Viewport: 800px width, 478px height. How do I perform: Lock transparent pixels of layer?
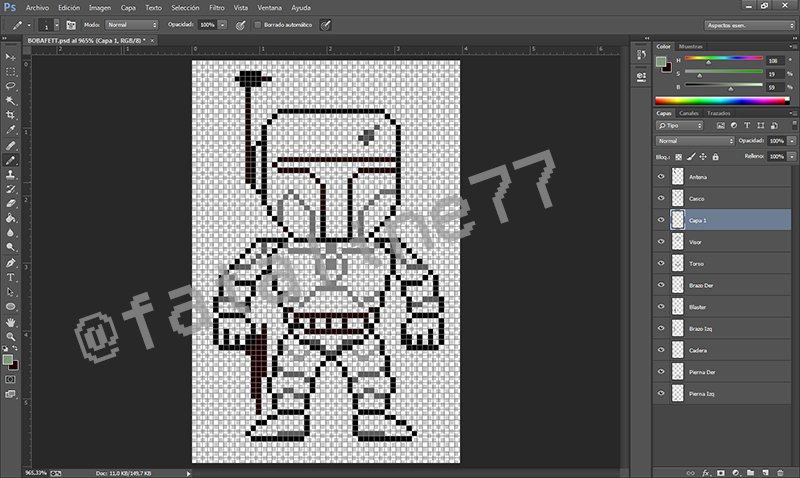[679, 157]
